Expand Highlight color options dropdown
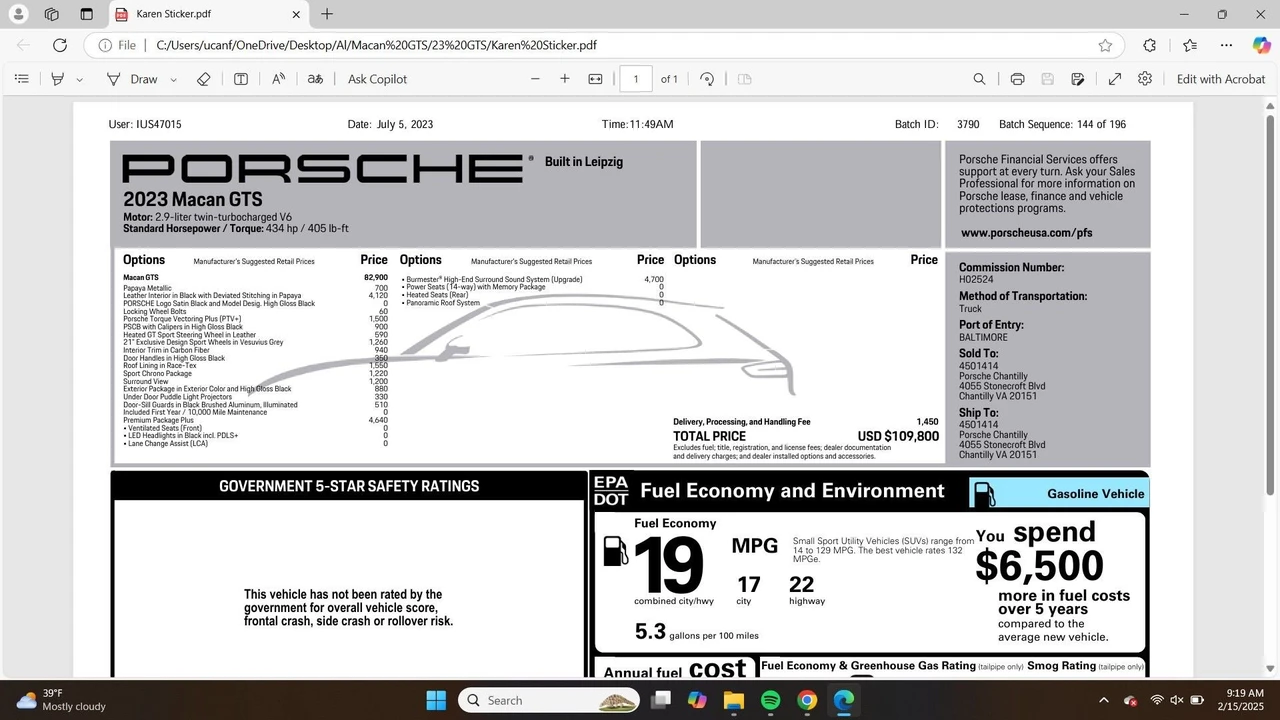1280x720 pixels. pos(80,79)
